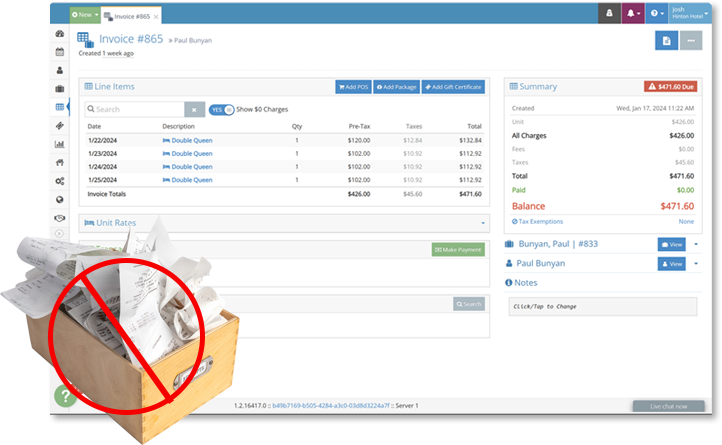This screenshot has height=445, width=722.
Task: Open the build hash link in footer
Action: pyautogui.click(x=331, y=406)
